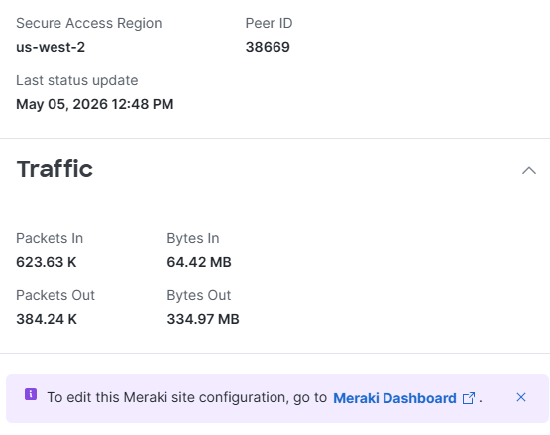Click the Bytes In label
The width and height of the screenshot is (550, 435).
click(x=193, y=238)
